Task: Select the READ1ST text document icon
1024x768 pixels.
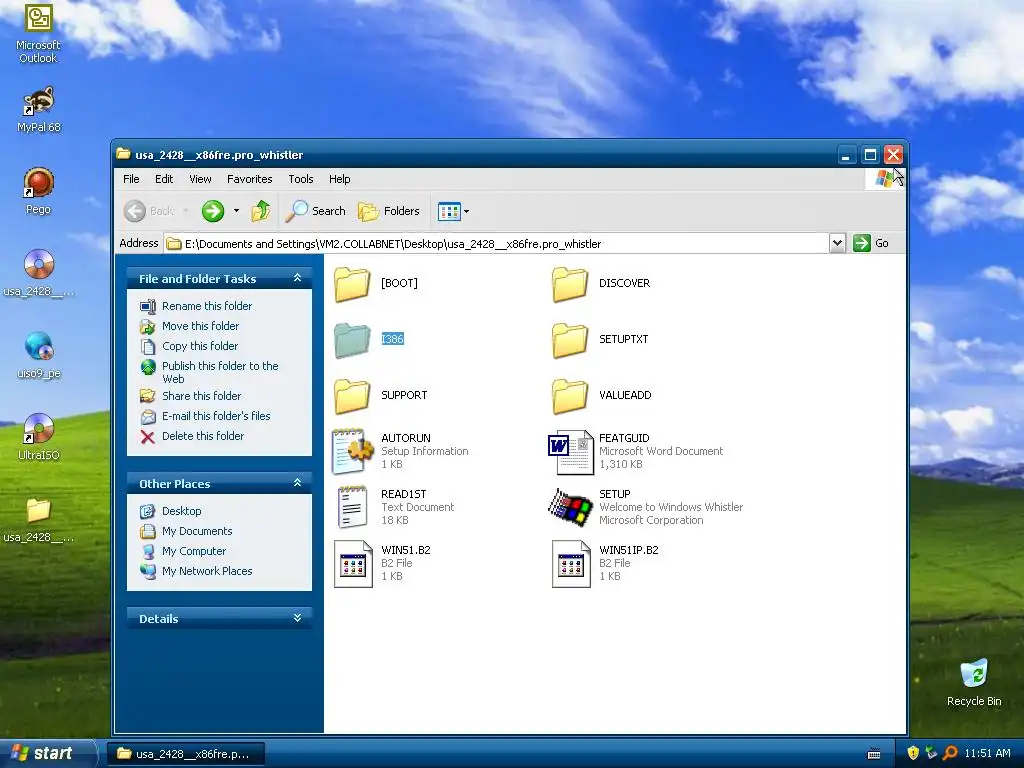Action: [352, 507]
